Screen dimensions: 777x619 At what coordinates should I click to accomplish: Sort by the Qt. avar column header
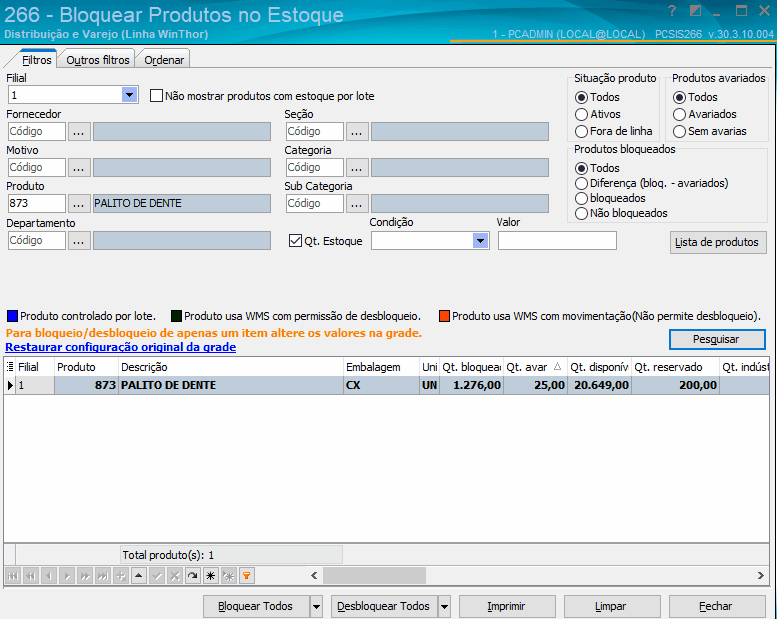pyautogui.click(x=535, y=367)
